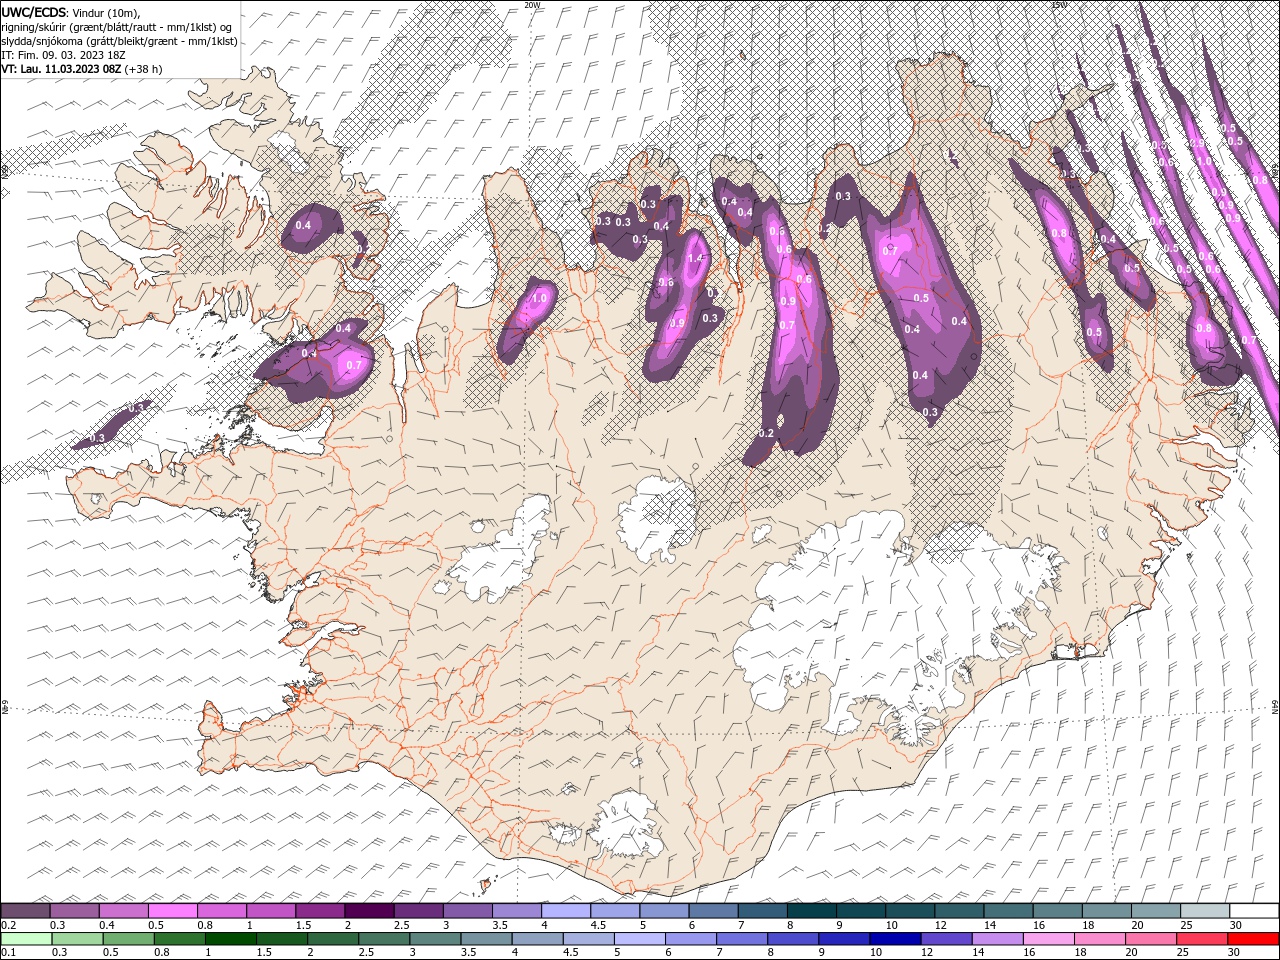Click the '1.5' label under the snow legend
The image size is (1280, 960).
point(302,925)
